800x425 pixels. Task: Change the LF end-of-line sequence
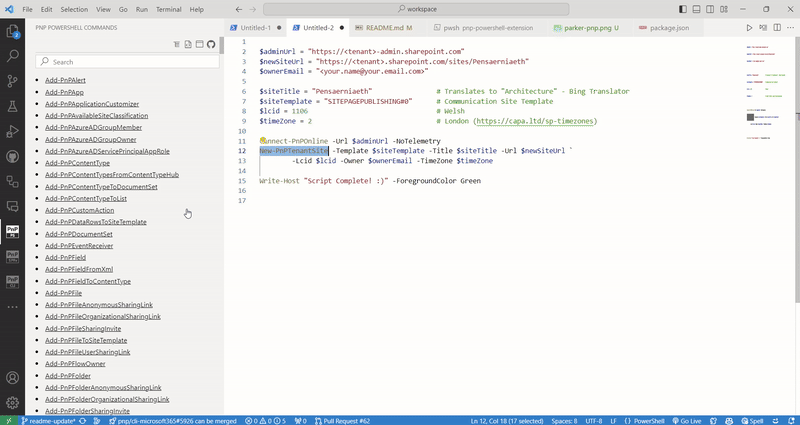[613, 421]
